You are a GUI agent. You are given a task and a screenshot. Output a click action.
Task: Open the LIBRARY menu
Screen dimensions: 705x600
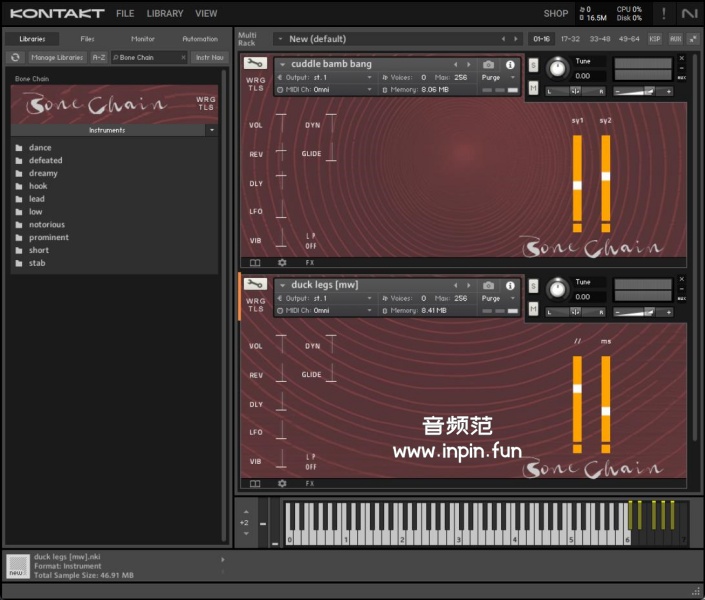pyautogui.click(x=165, y=14)
